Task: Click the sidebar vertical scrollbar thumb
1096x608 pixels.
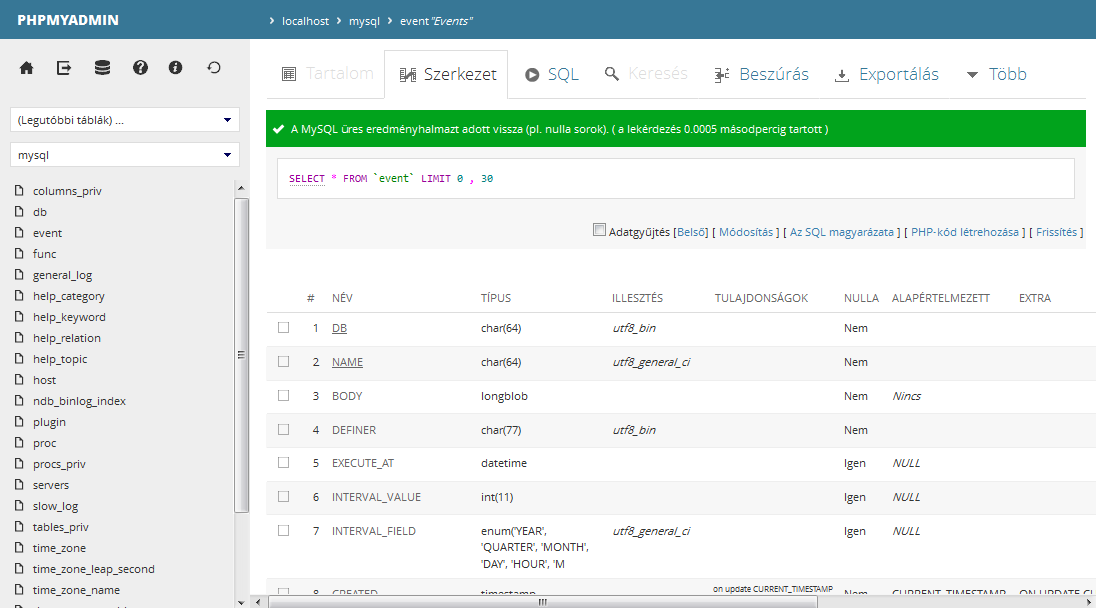Action: pyautogui.click(x=241, y=355)
